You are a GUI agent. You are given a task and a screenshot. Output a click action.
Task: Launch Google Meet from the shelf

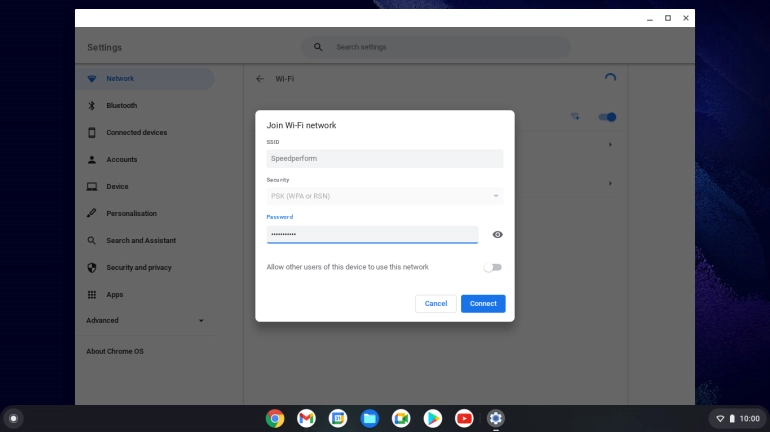(401, 418)
